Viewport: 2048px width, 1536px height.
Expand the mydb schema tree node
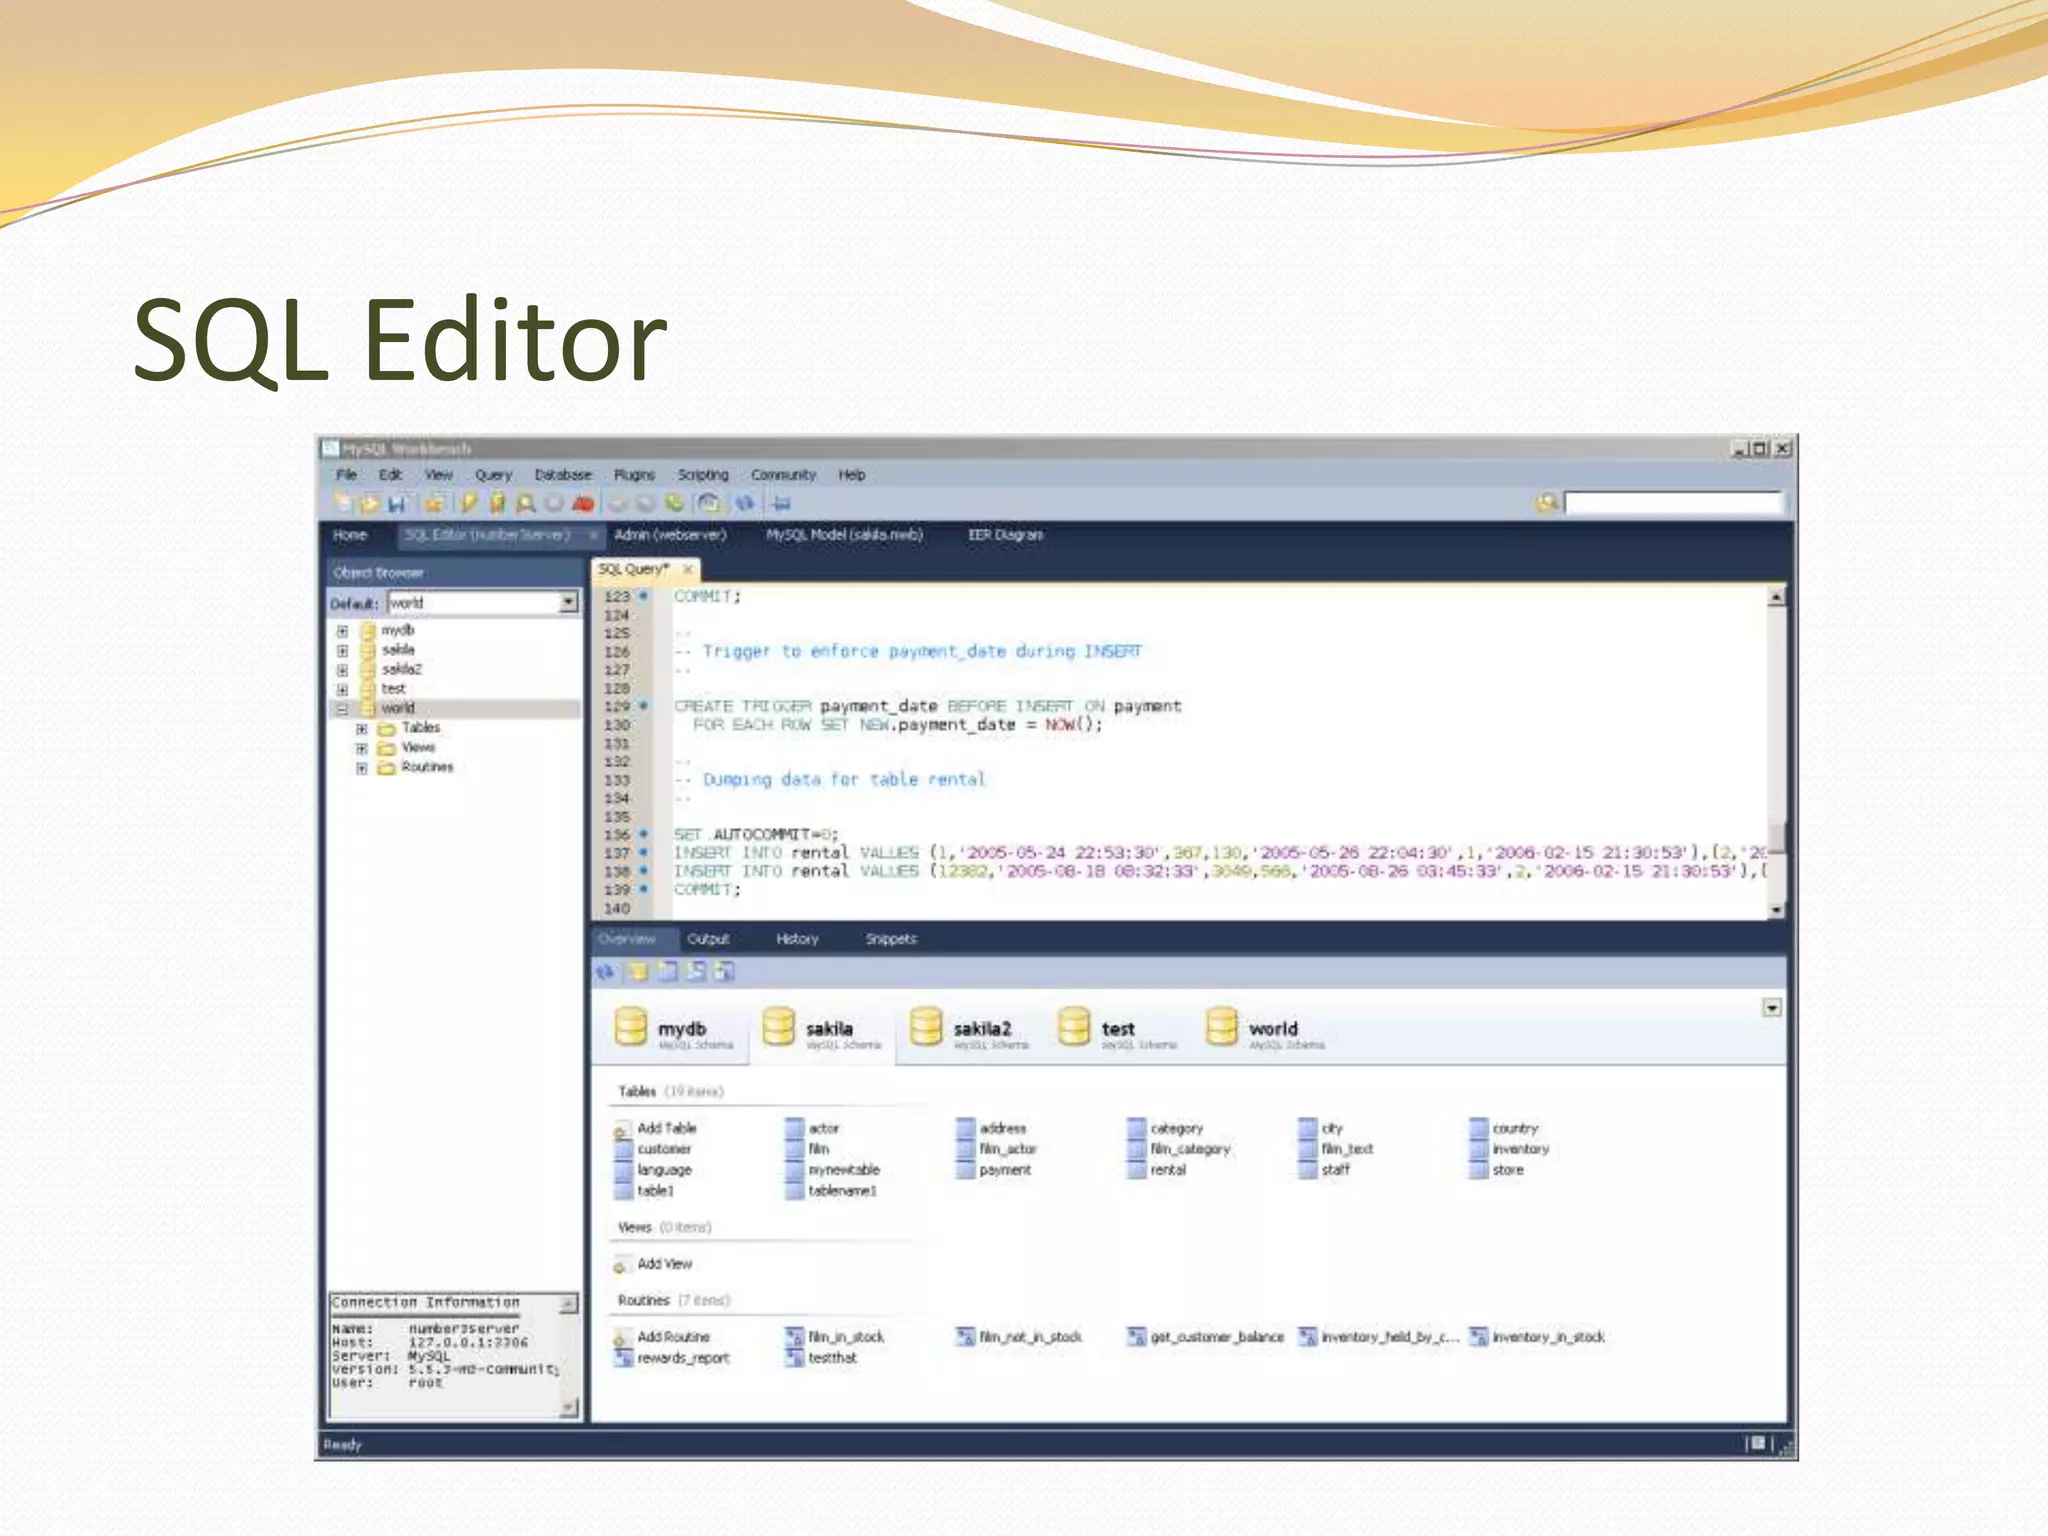[342, 631]
